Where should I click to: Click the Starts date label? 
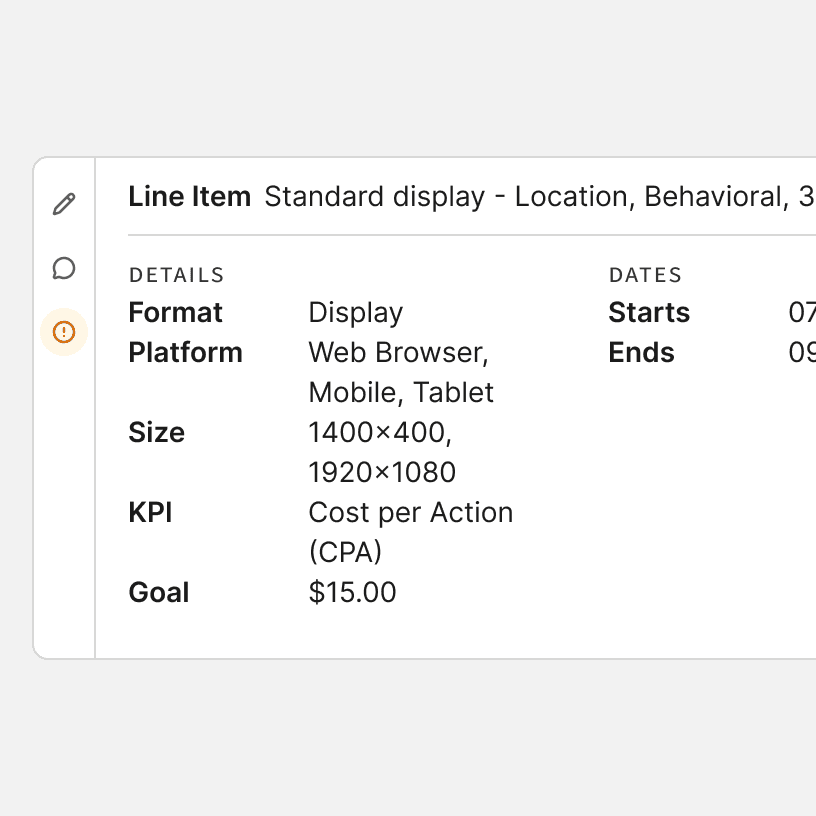(x=649, y=313)
